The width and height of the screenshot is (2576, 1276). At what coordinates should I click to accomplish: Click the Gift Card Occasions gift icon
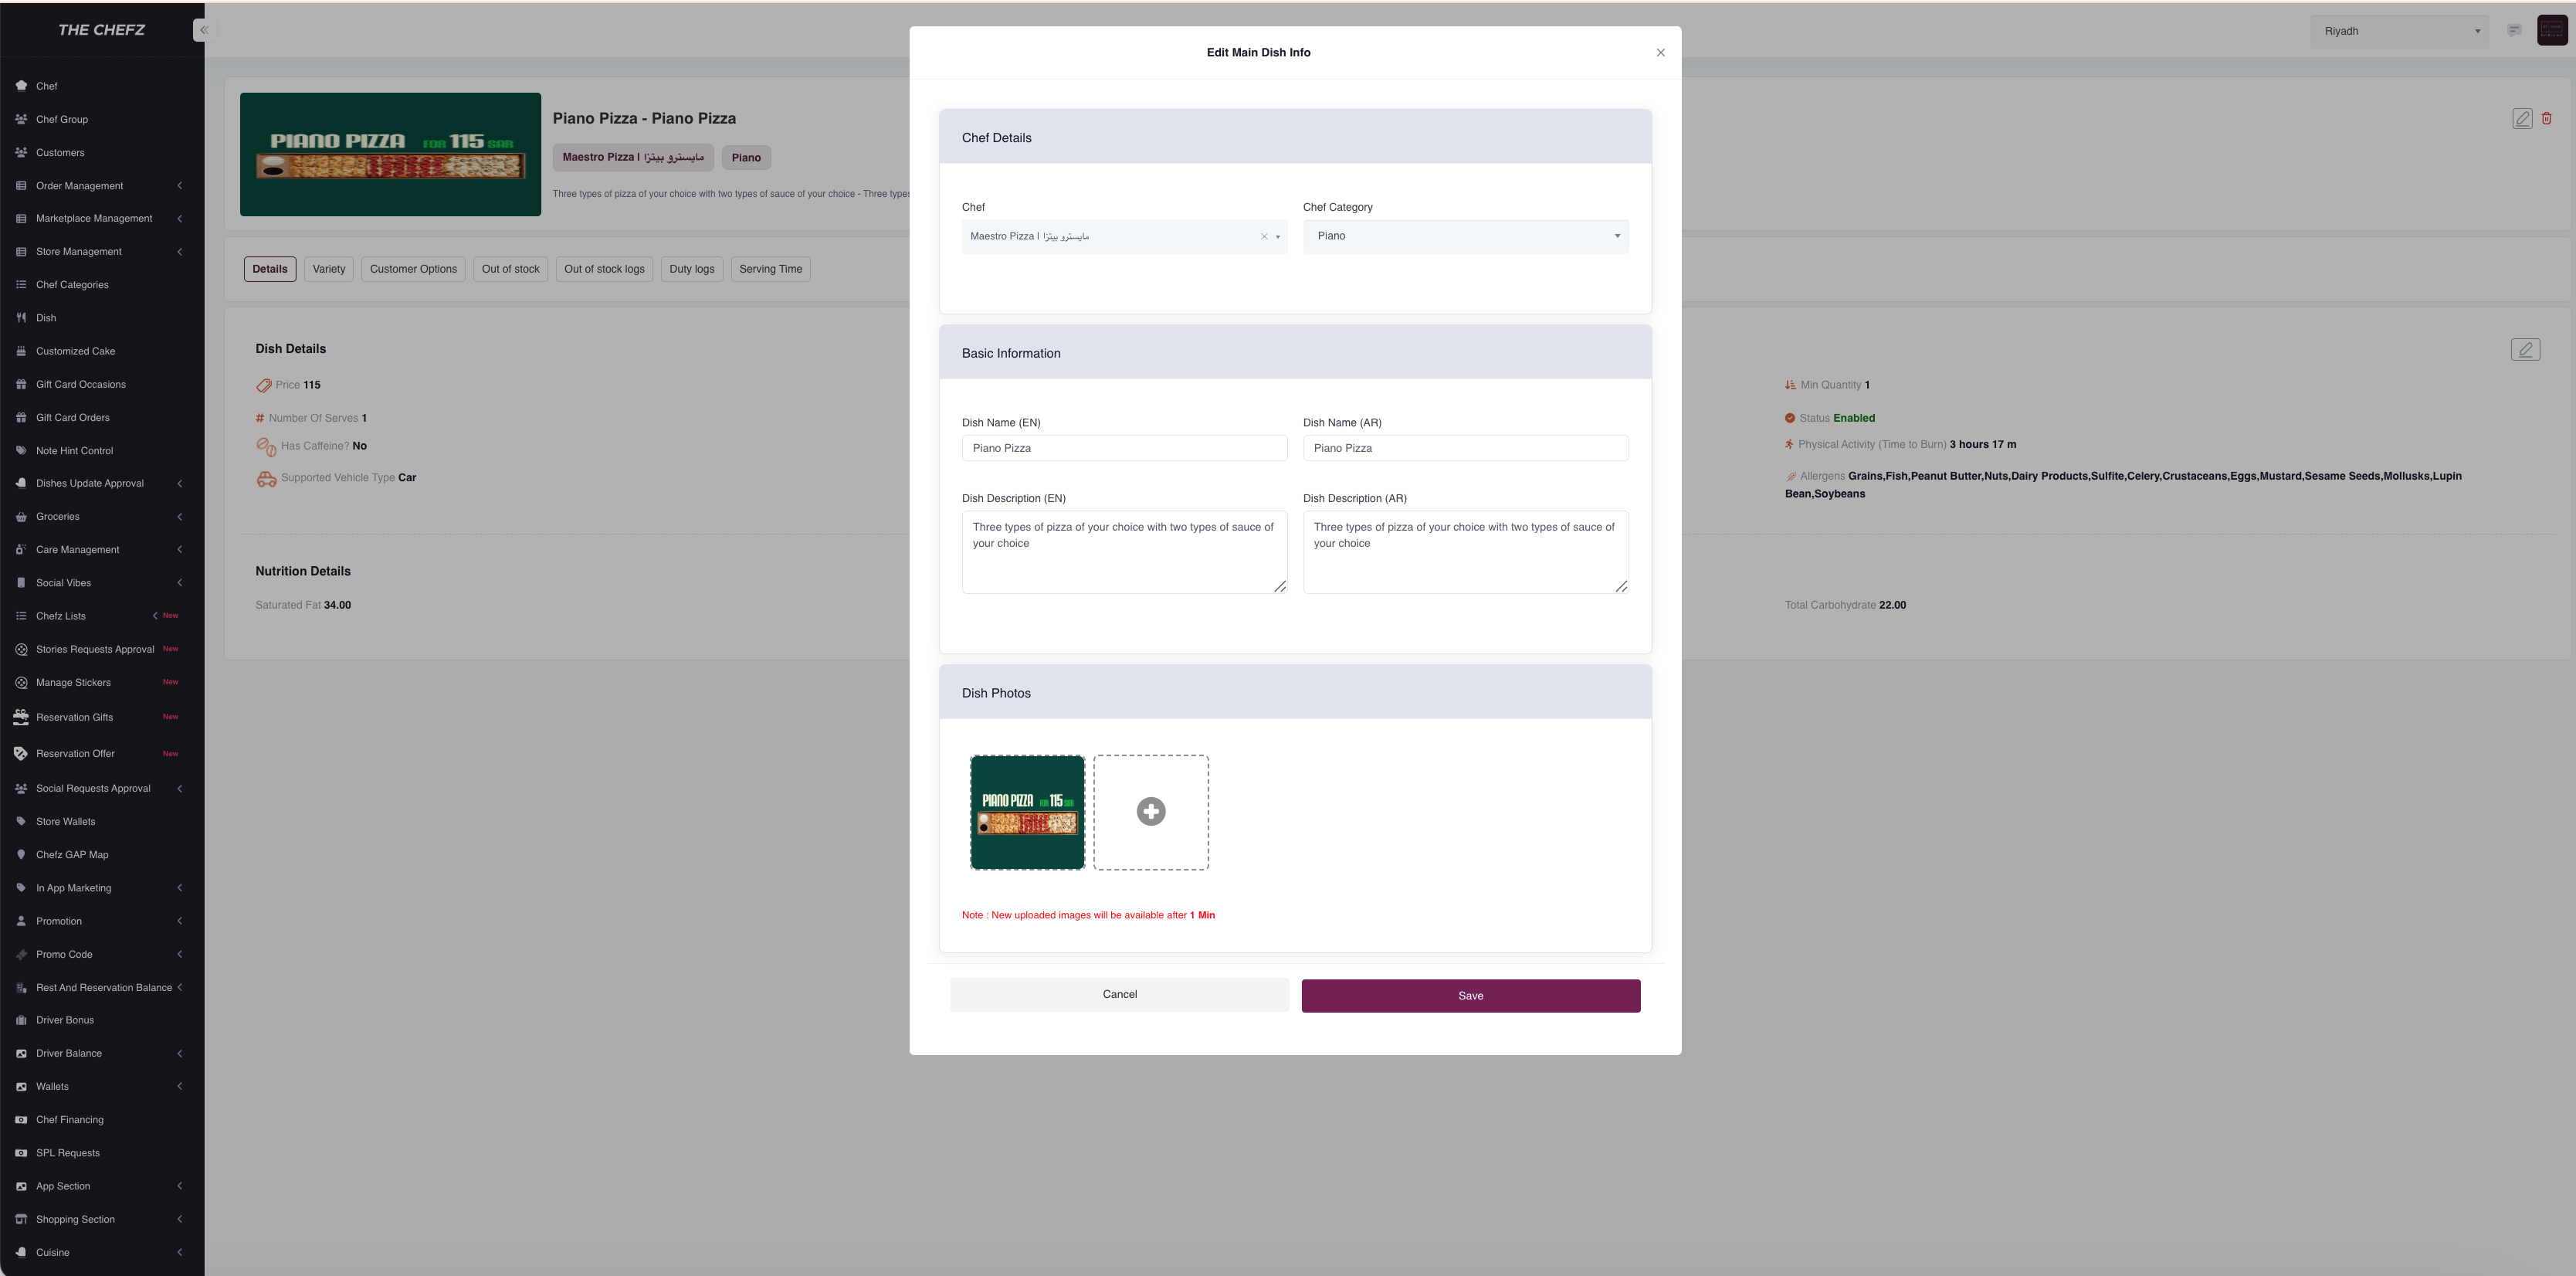point(21,384)
